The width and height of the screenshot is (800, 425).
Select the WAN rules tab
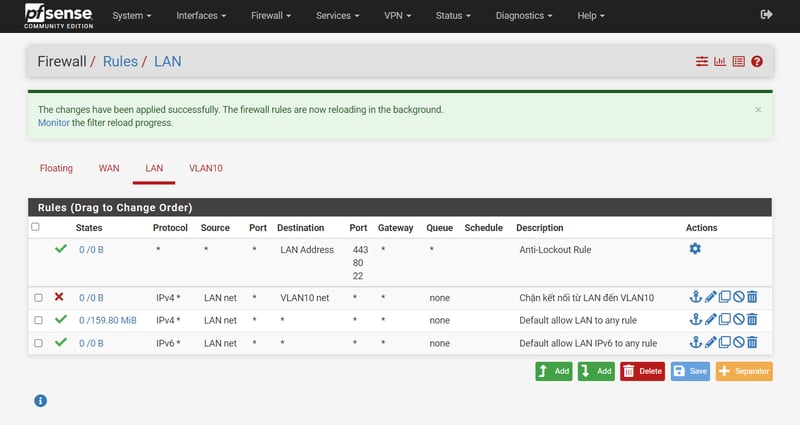109,168
